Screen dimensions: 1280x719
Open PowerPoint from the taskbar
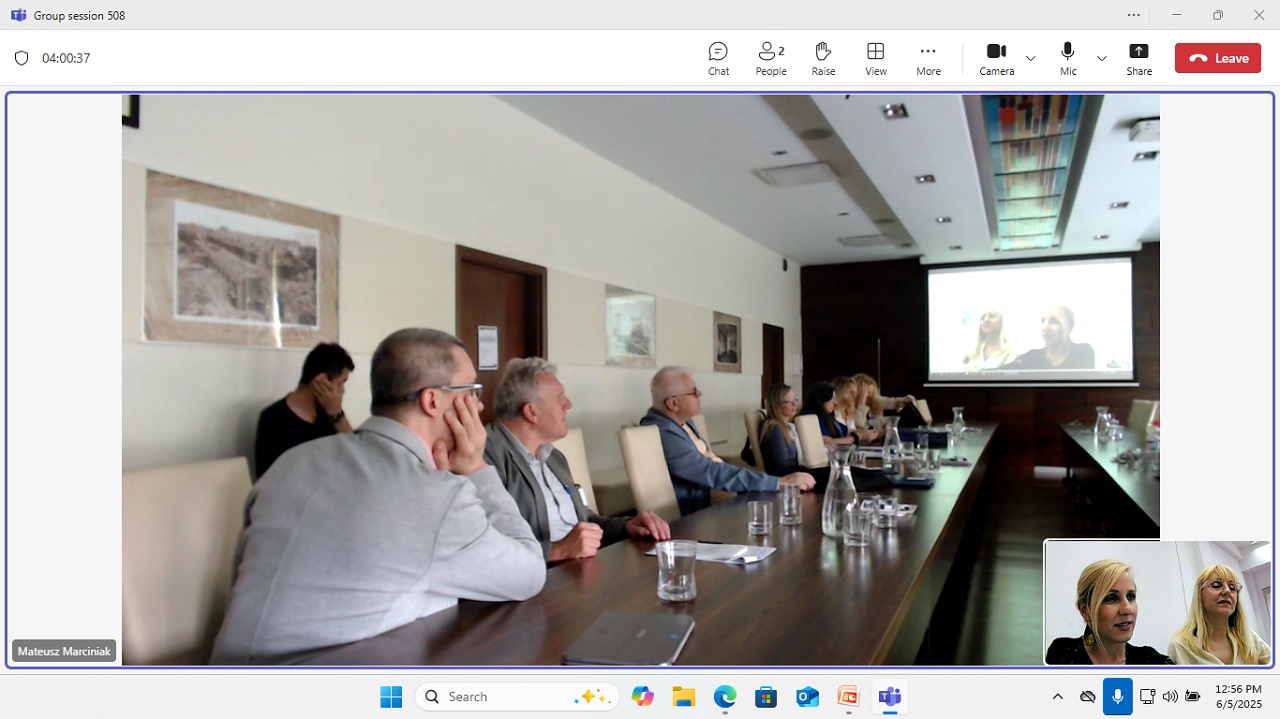(848, 697)
